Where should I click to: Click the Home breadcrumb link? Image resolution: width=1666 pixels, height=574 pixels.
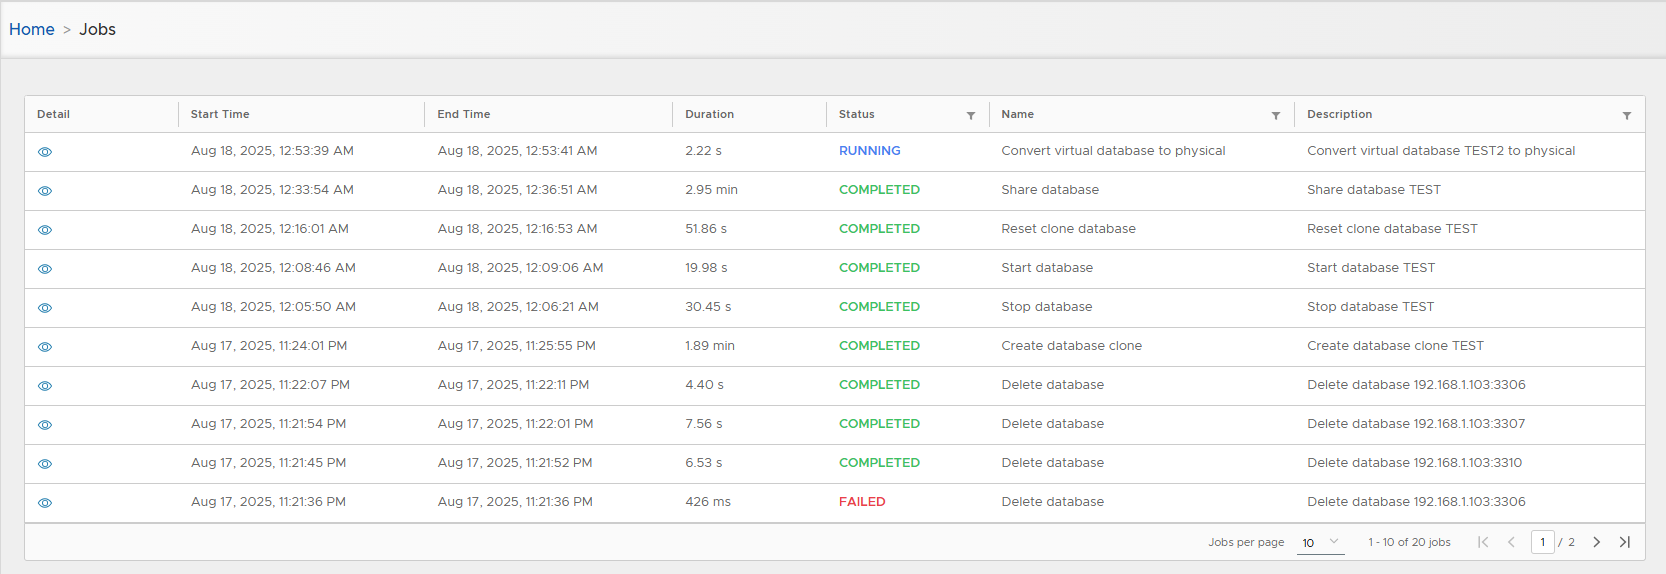click(32, 30)
